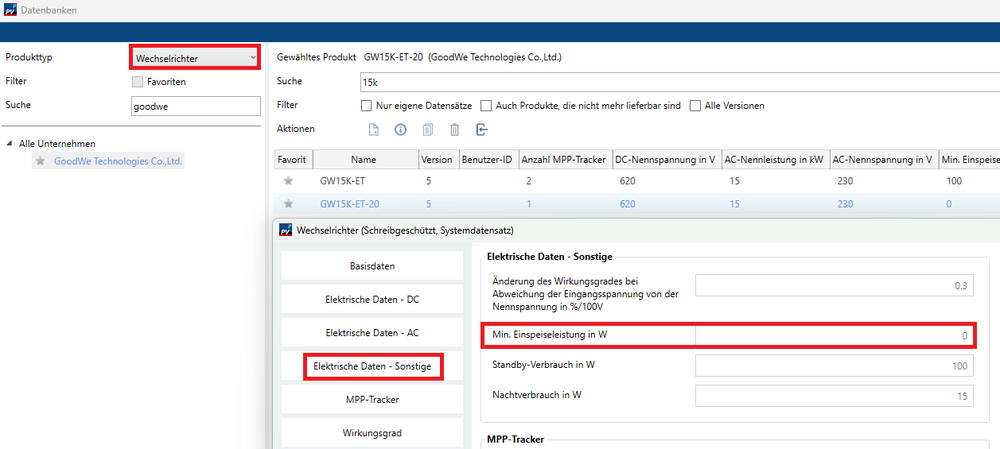Select the MPP-Tracker section button
1000x449 pixels.
tap(372, 400)
